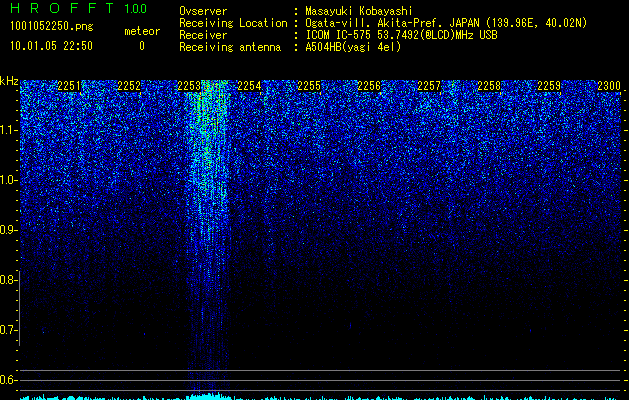Click the Ogata-vill. Akita-Pref. JAPAN location text
Image resolution: width=629 pixels, height=400 pixels.
point(446,23)
